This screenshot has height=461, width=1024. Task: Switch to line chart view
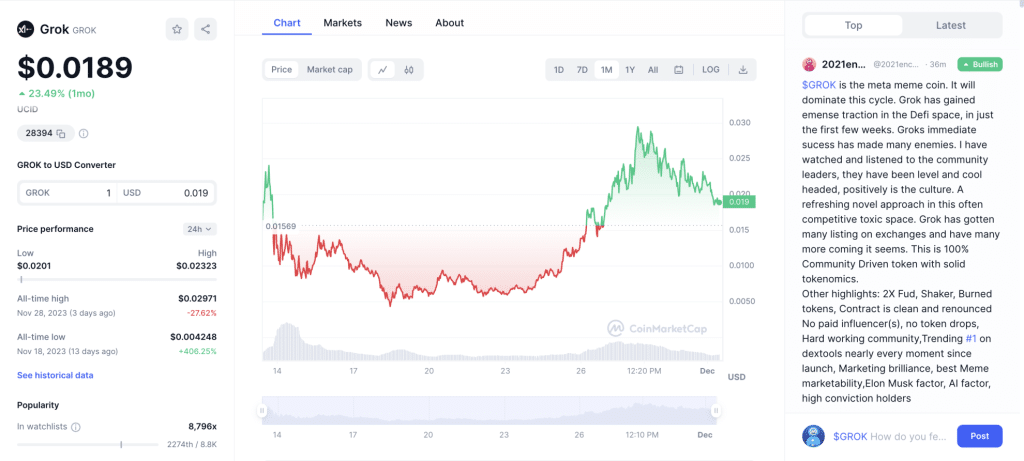(x=382, y=70)
